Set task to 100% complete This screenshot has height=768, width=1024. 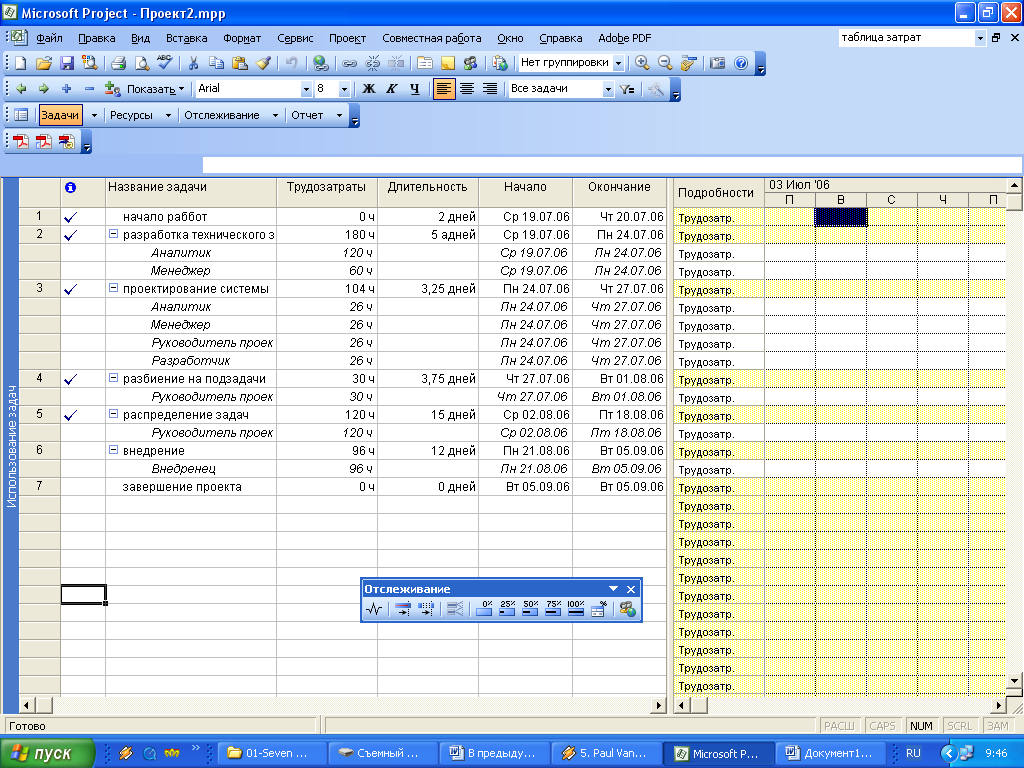(575, 609)
